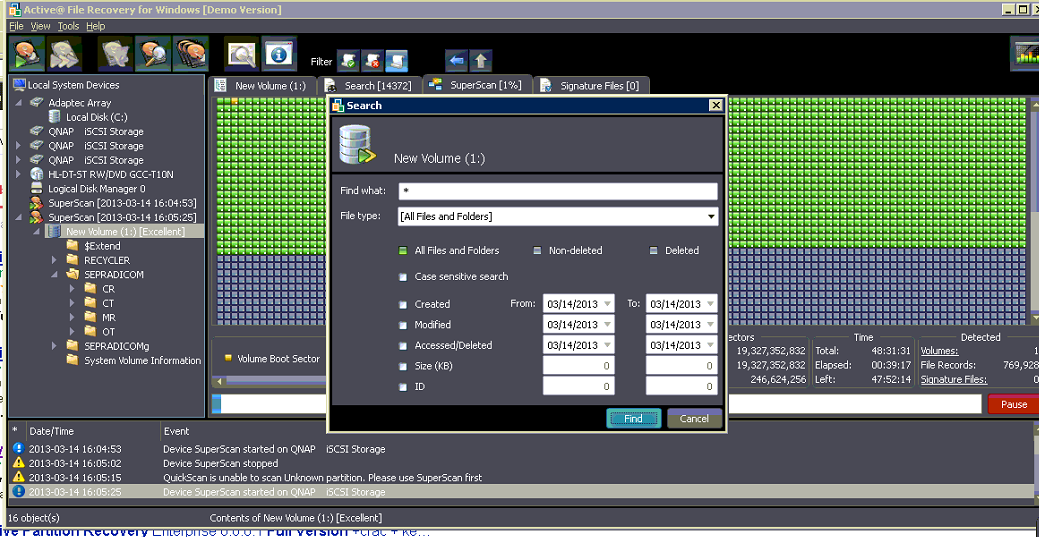Select SuperScan [2013-03-14 16:04:53] result
Image resolution: width=1039 pixels, height=537 pixels.
[122, 203]
